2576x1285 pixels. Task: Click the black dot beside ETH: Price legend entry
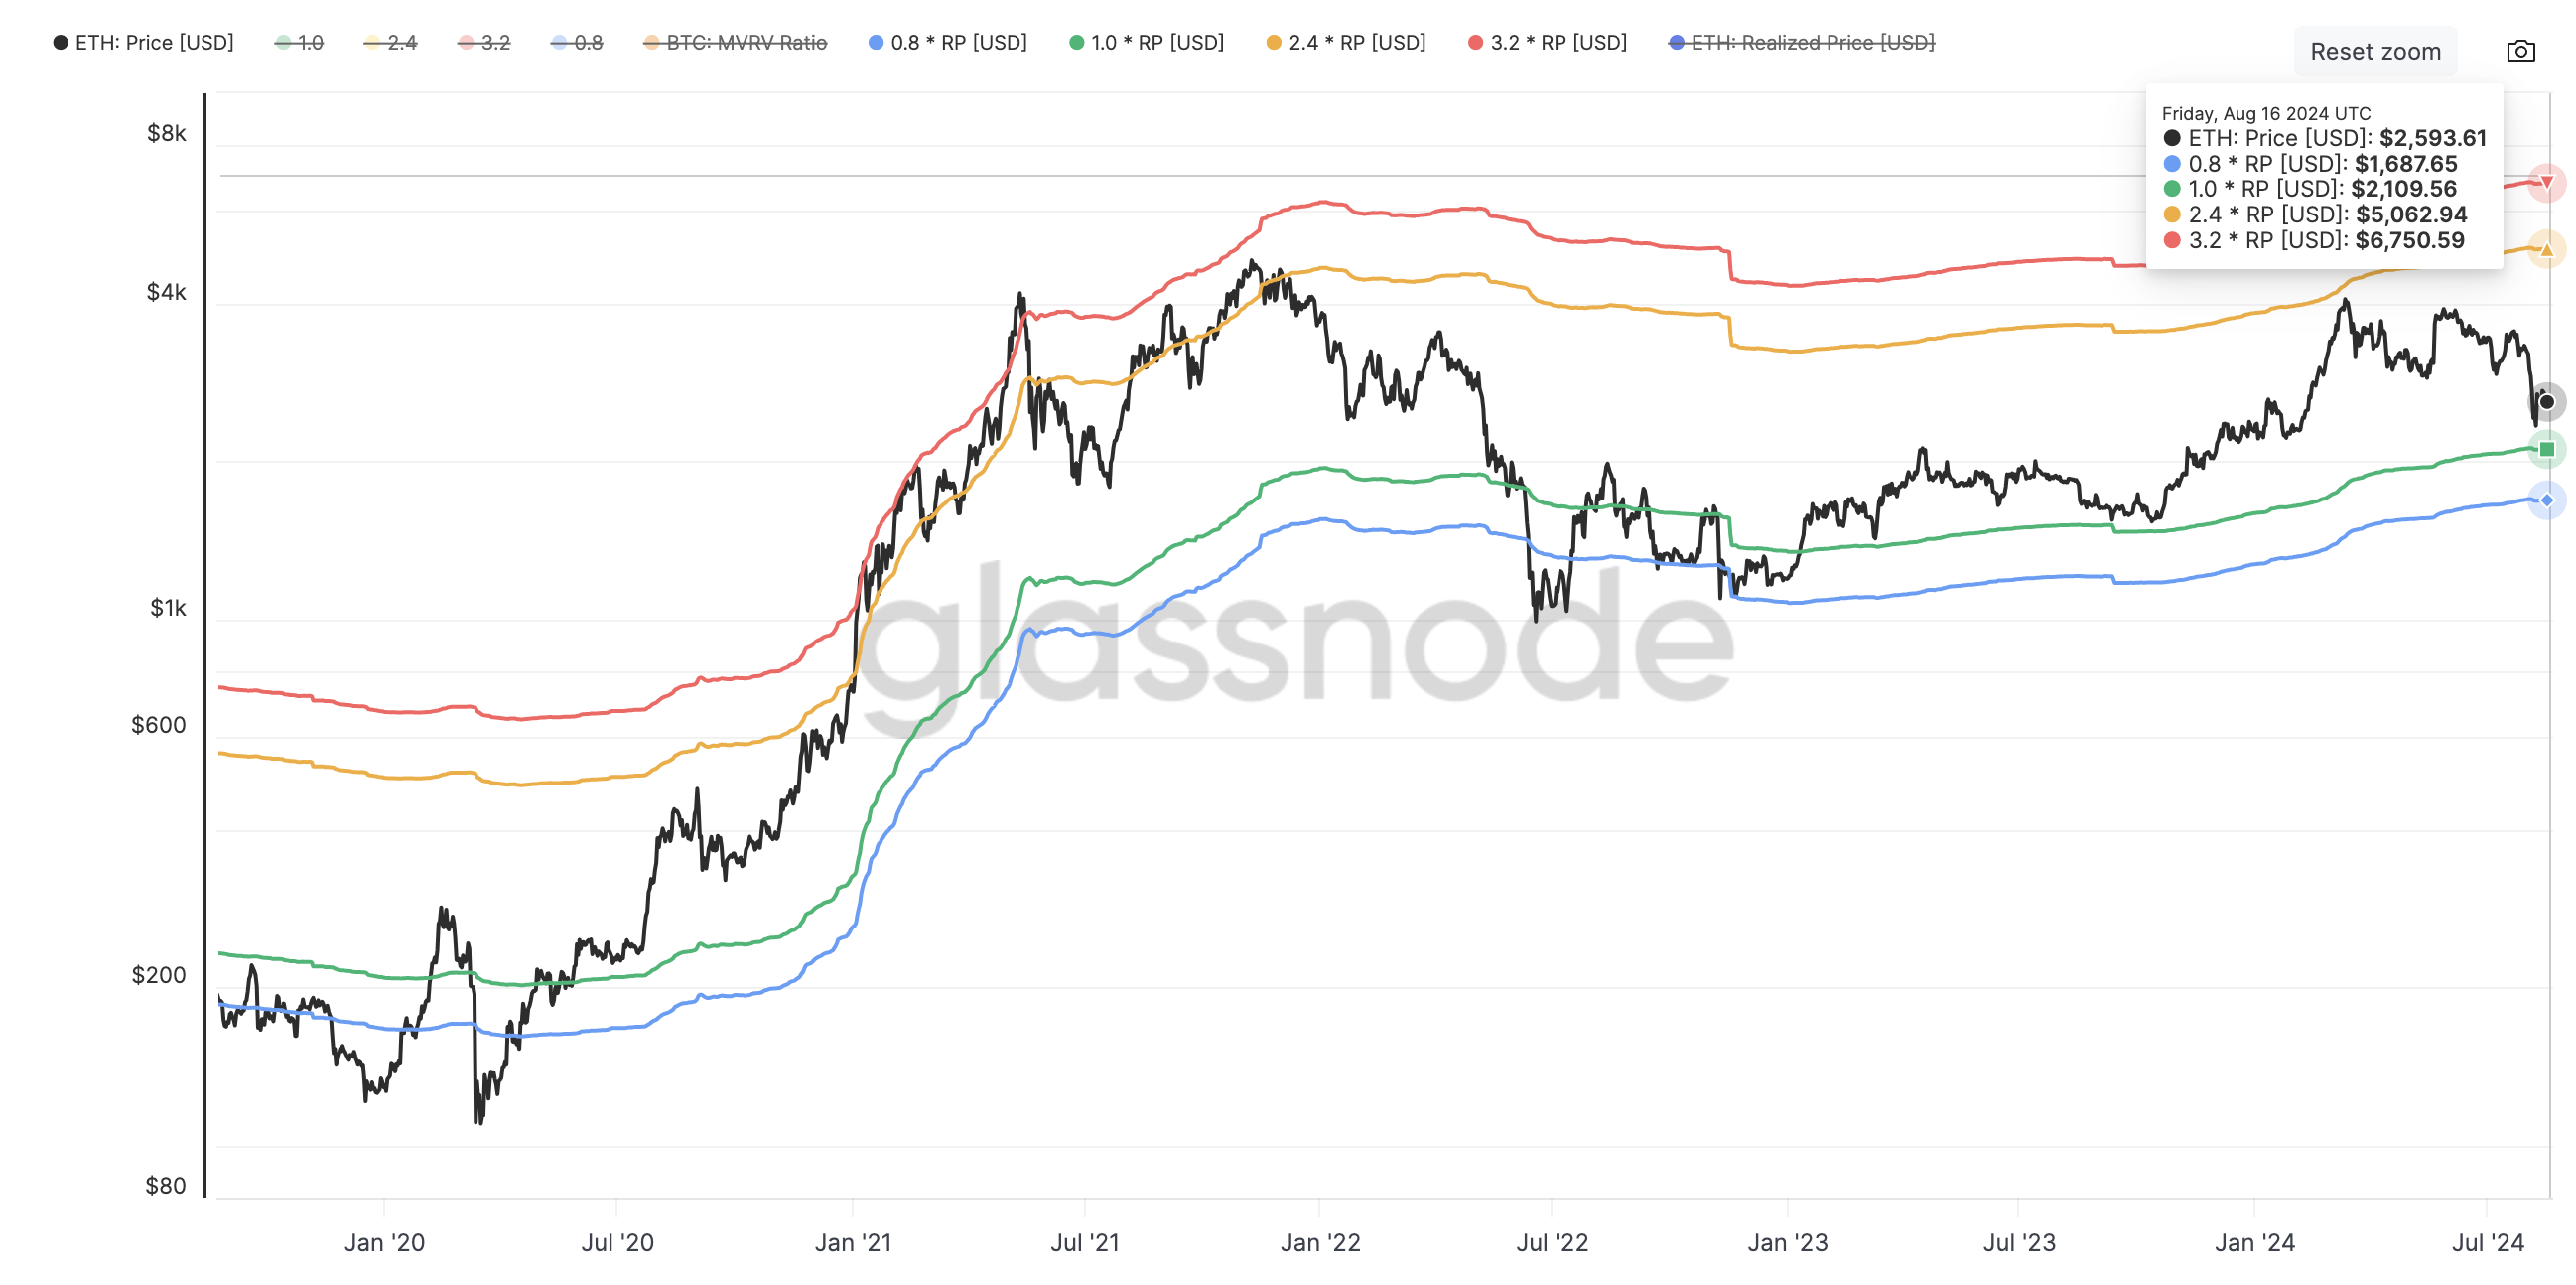pos(61,42)
